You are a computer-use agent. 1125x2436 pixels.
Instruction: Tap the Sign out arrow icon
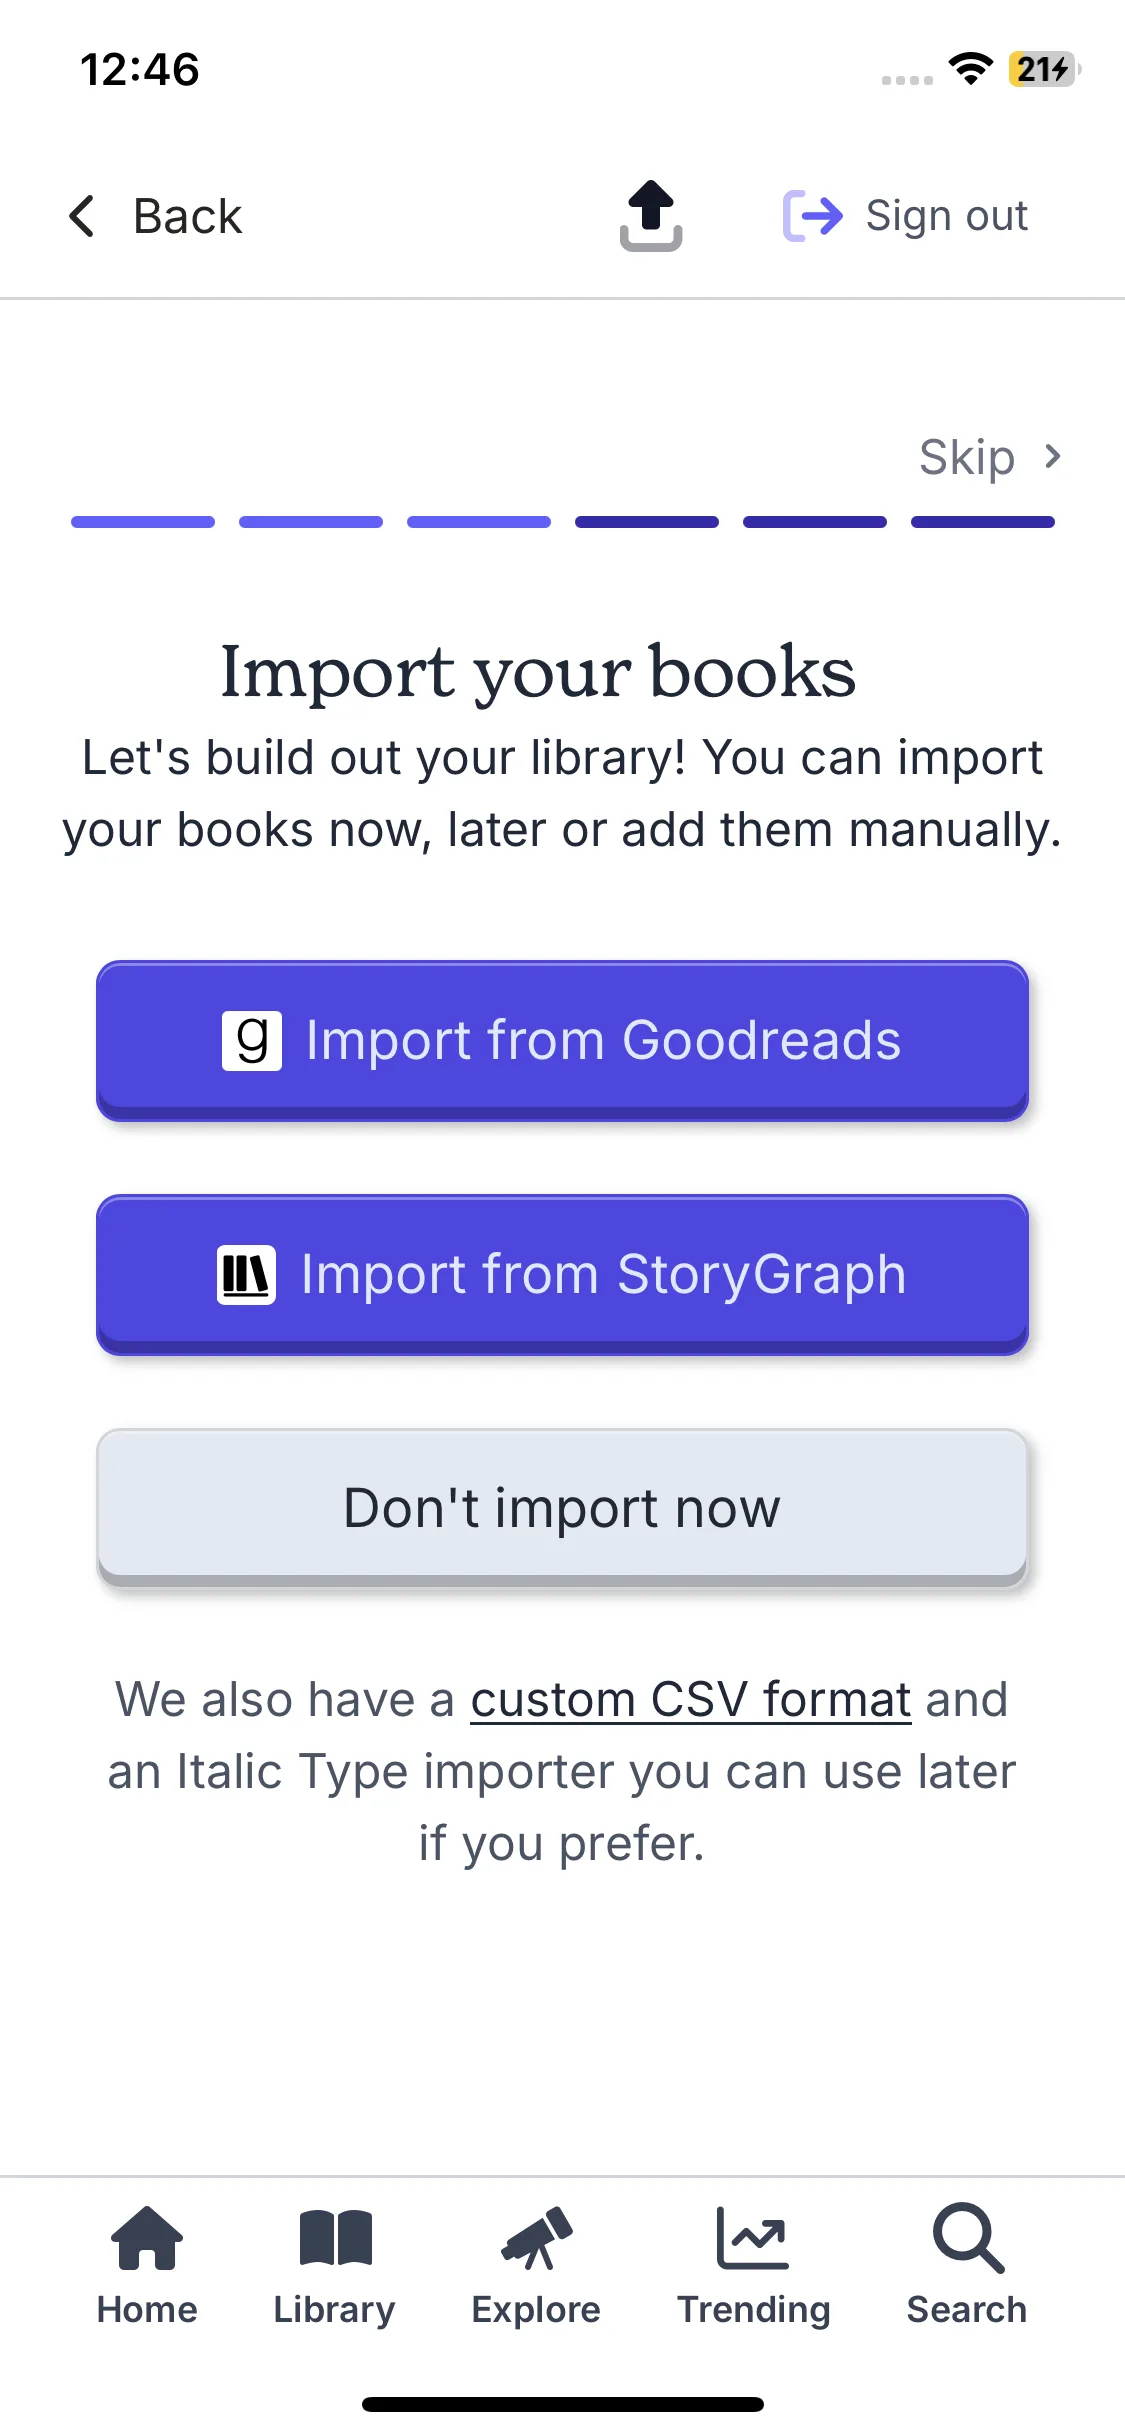pyautogui.click(x=812, y=216)
